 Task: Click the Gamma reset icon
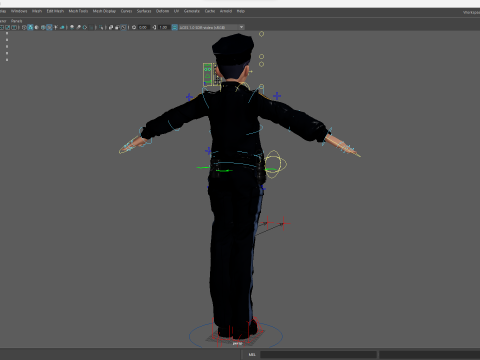click(x=154, y=27)
